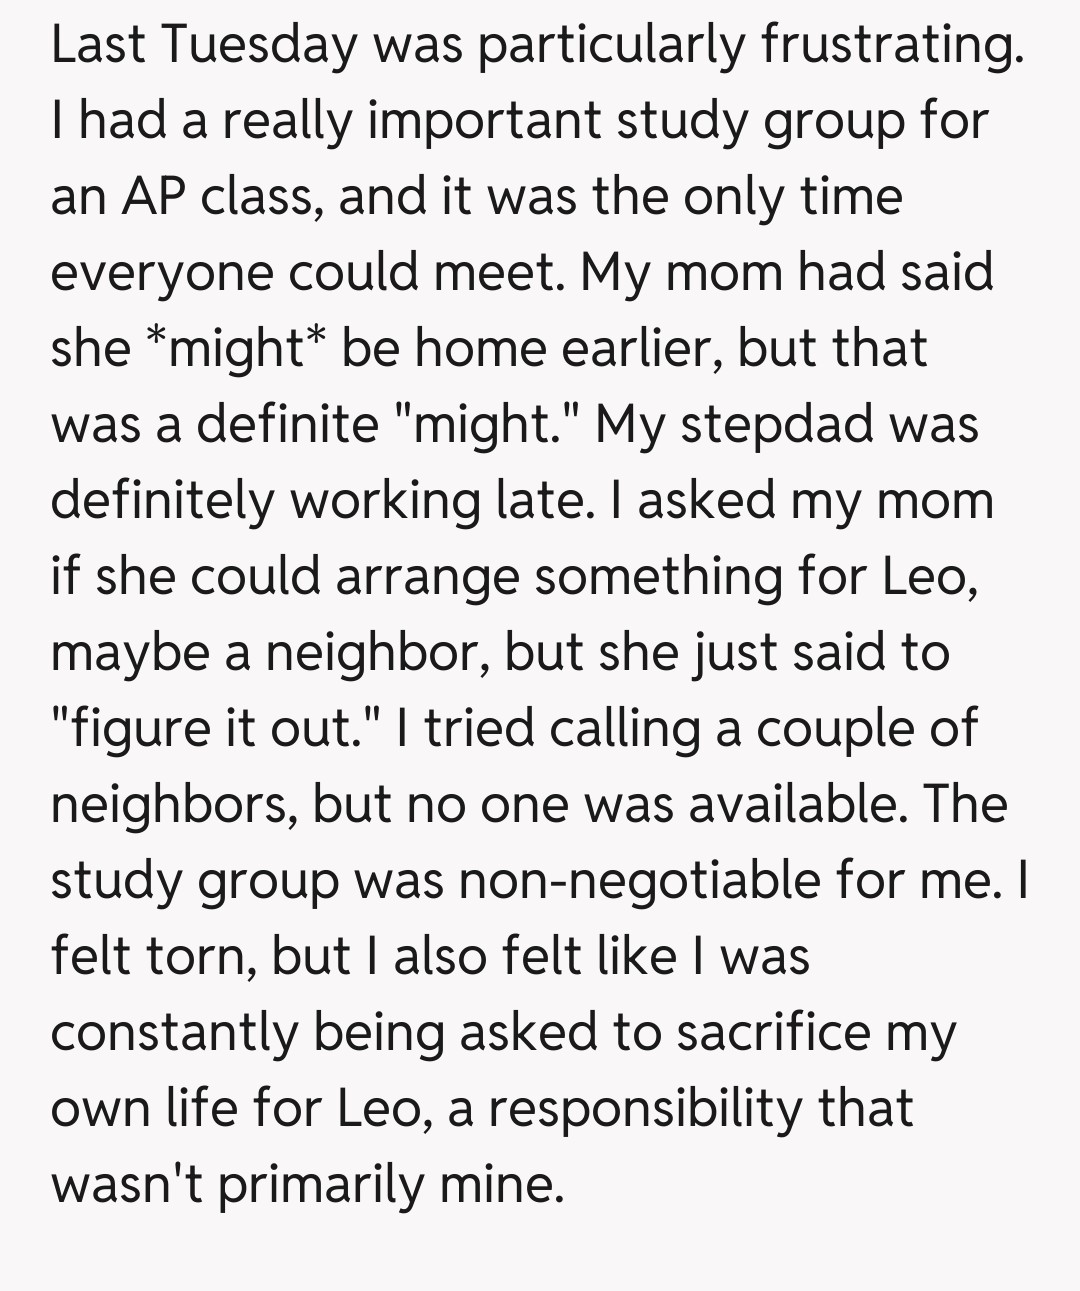
Task: Click the word "definite" before the quoted "might"
Action: 286,424
